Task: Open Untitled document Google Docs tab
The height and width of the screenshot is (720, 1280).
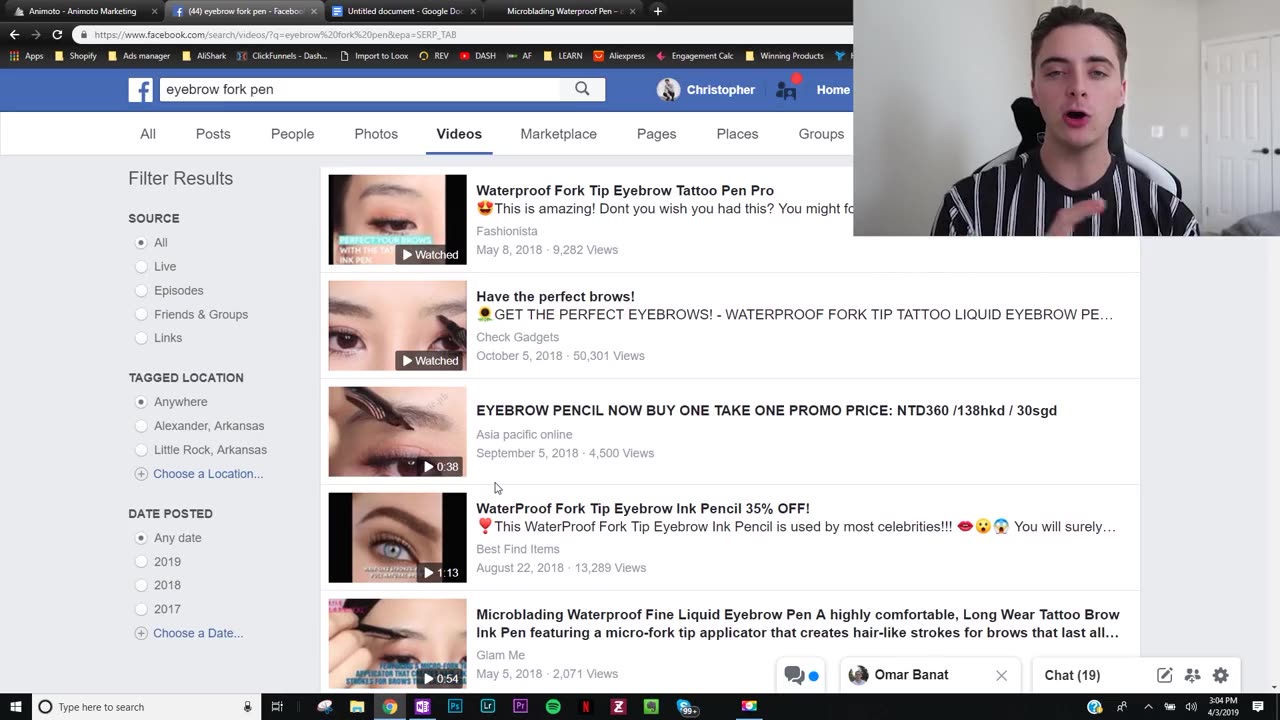Action: pos(403,11)
